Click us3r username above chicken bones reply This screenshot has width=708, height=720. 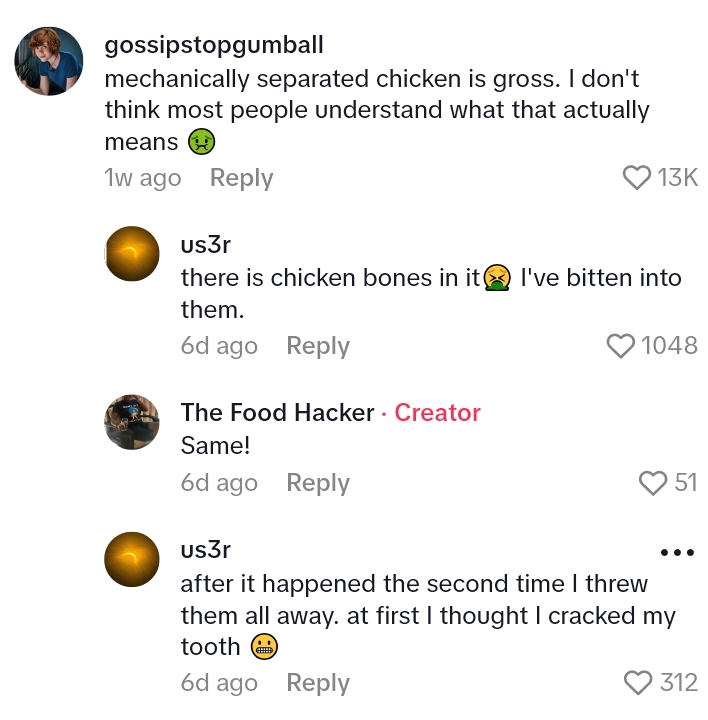(206, 246)
